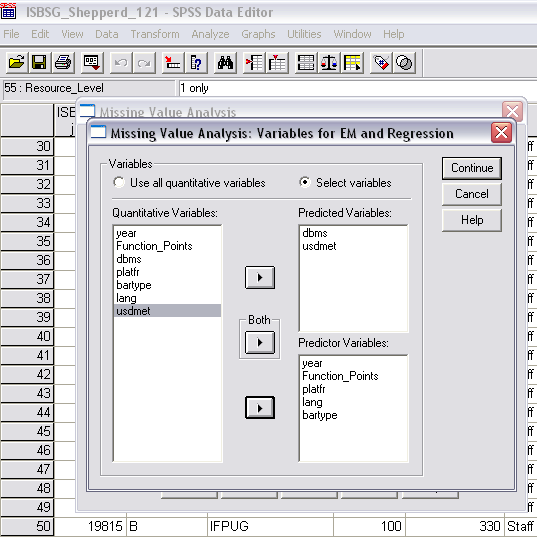This screenshot has height=537, width=537.
Task: Click arrow to move into Predictor Variables
Action: [260, 408]
